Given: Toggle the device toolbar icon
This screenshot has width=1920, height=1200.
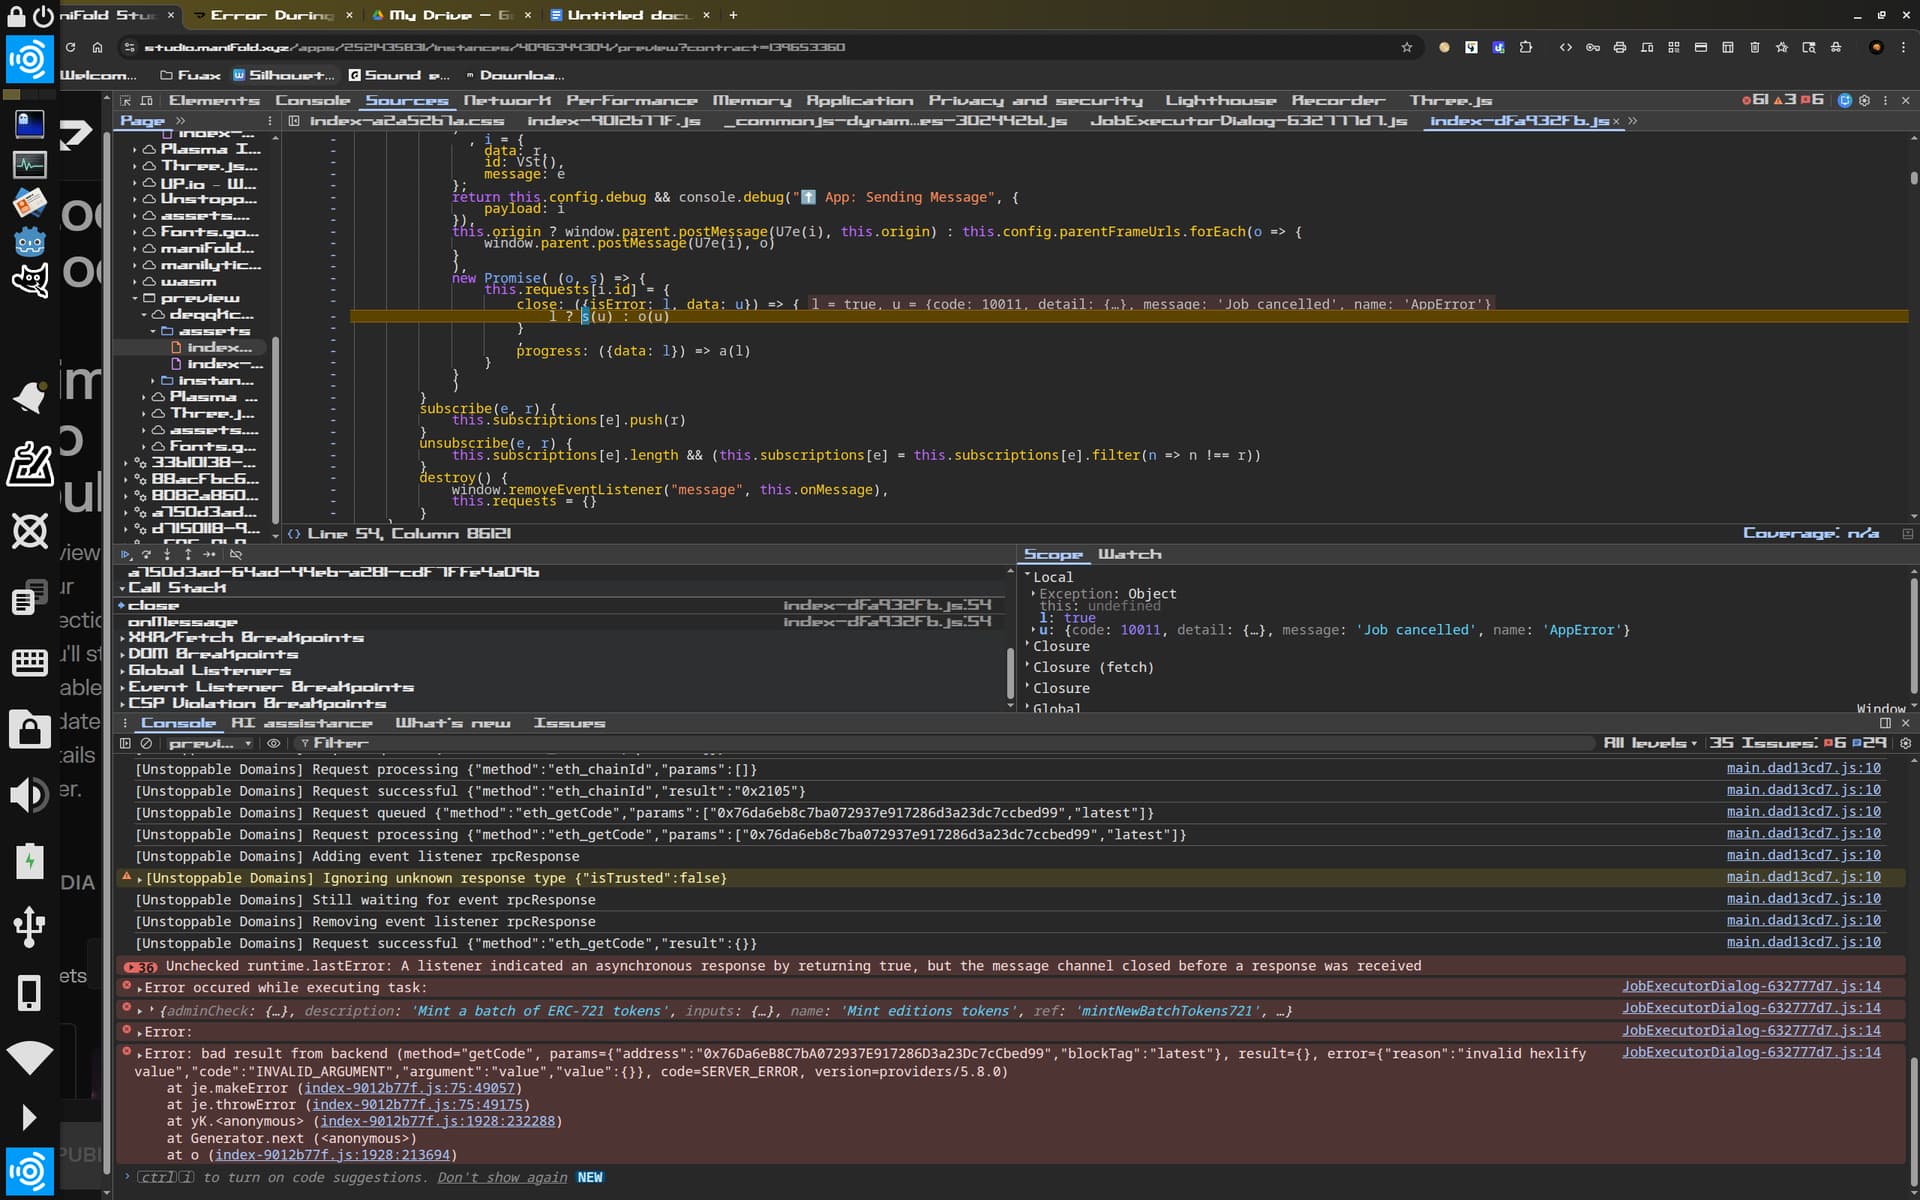Looking at the screenshot, I should point(146,101).
